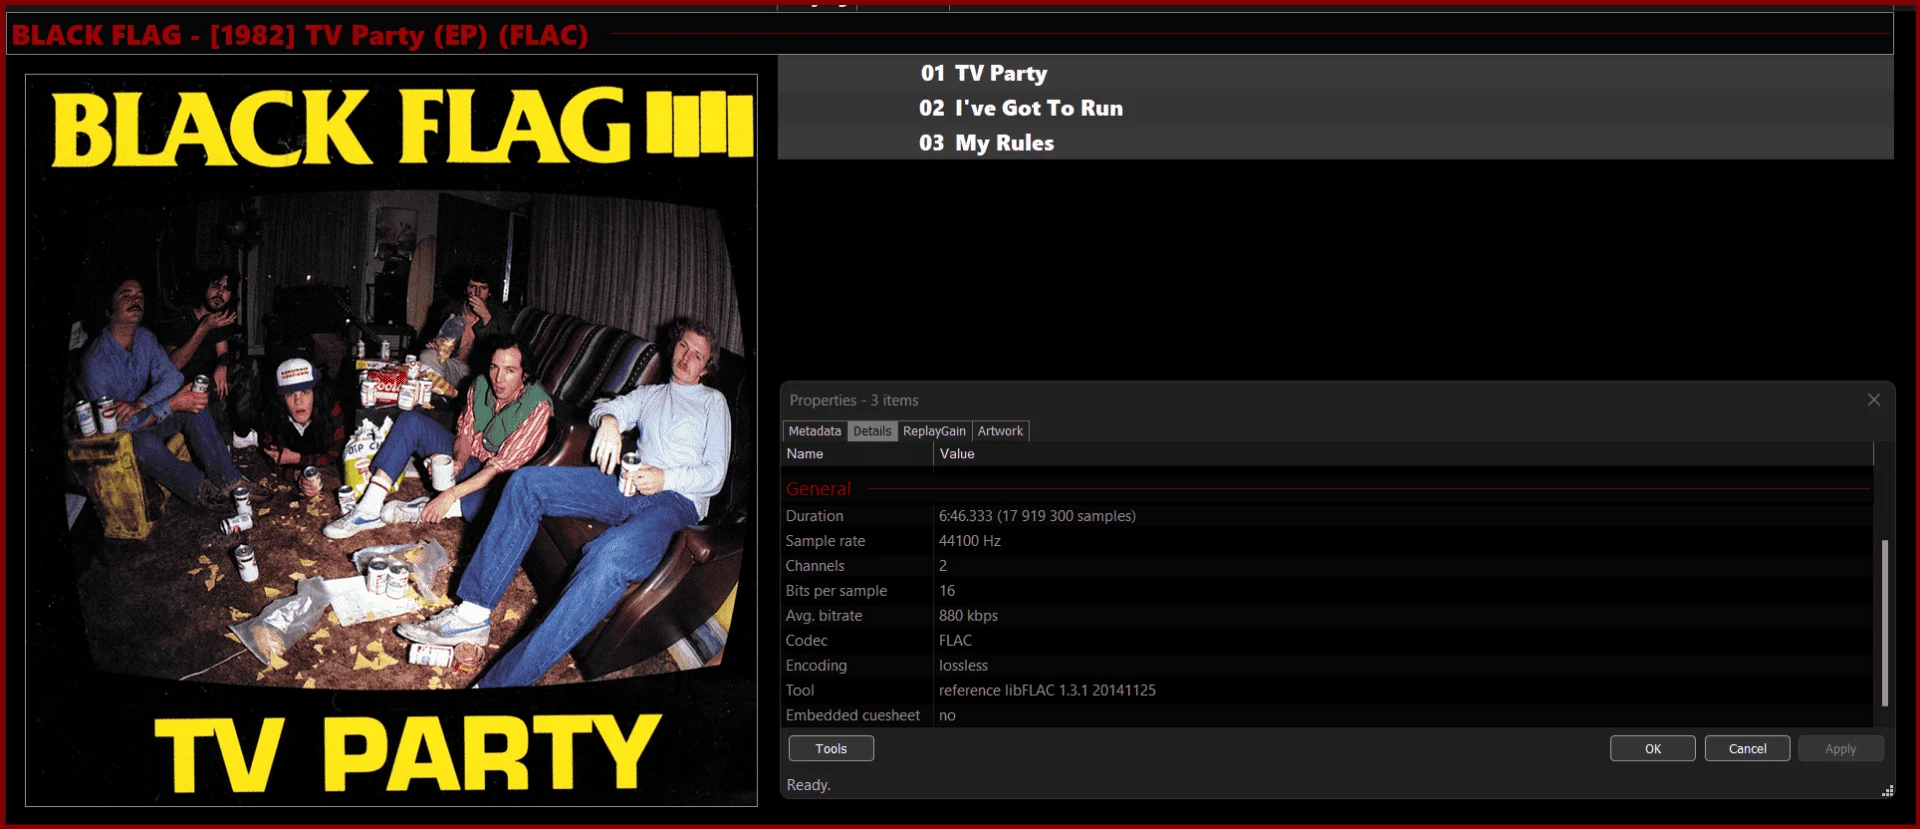Select track 02 I've Got To Run
This screenshot has height=829, width=1920.
(x=1336, y=108)
